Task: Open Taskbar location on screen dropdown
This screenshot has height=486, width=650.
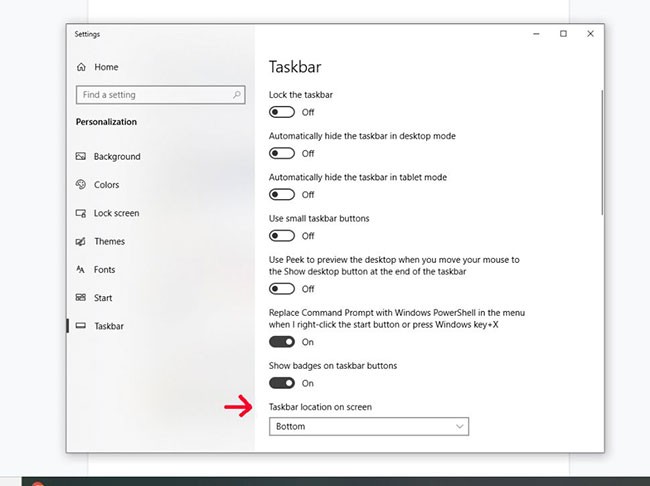Action: pyautogui.click(x=368, y=426)
